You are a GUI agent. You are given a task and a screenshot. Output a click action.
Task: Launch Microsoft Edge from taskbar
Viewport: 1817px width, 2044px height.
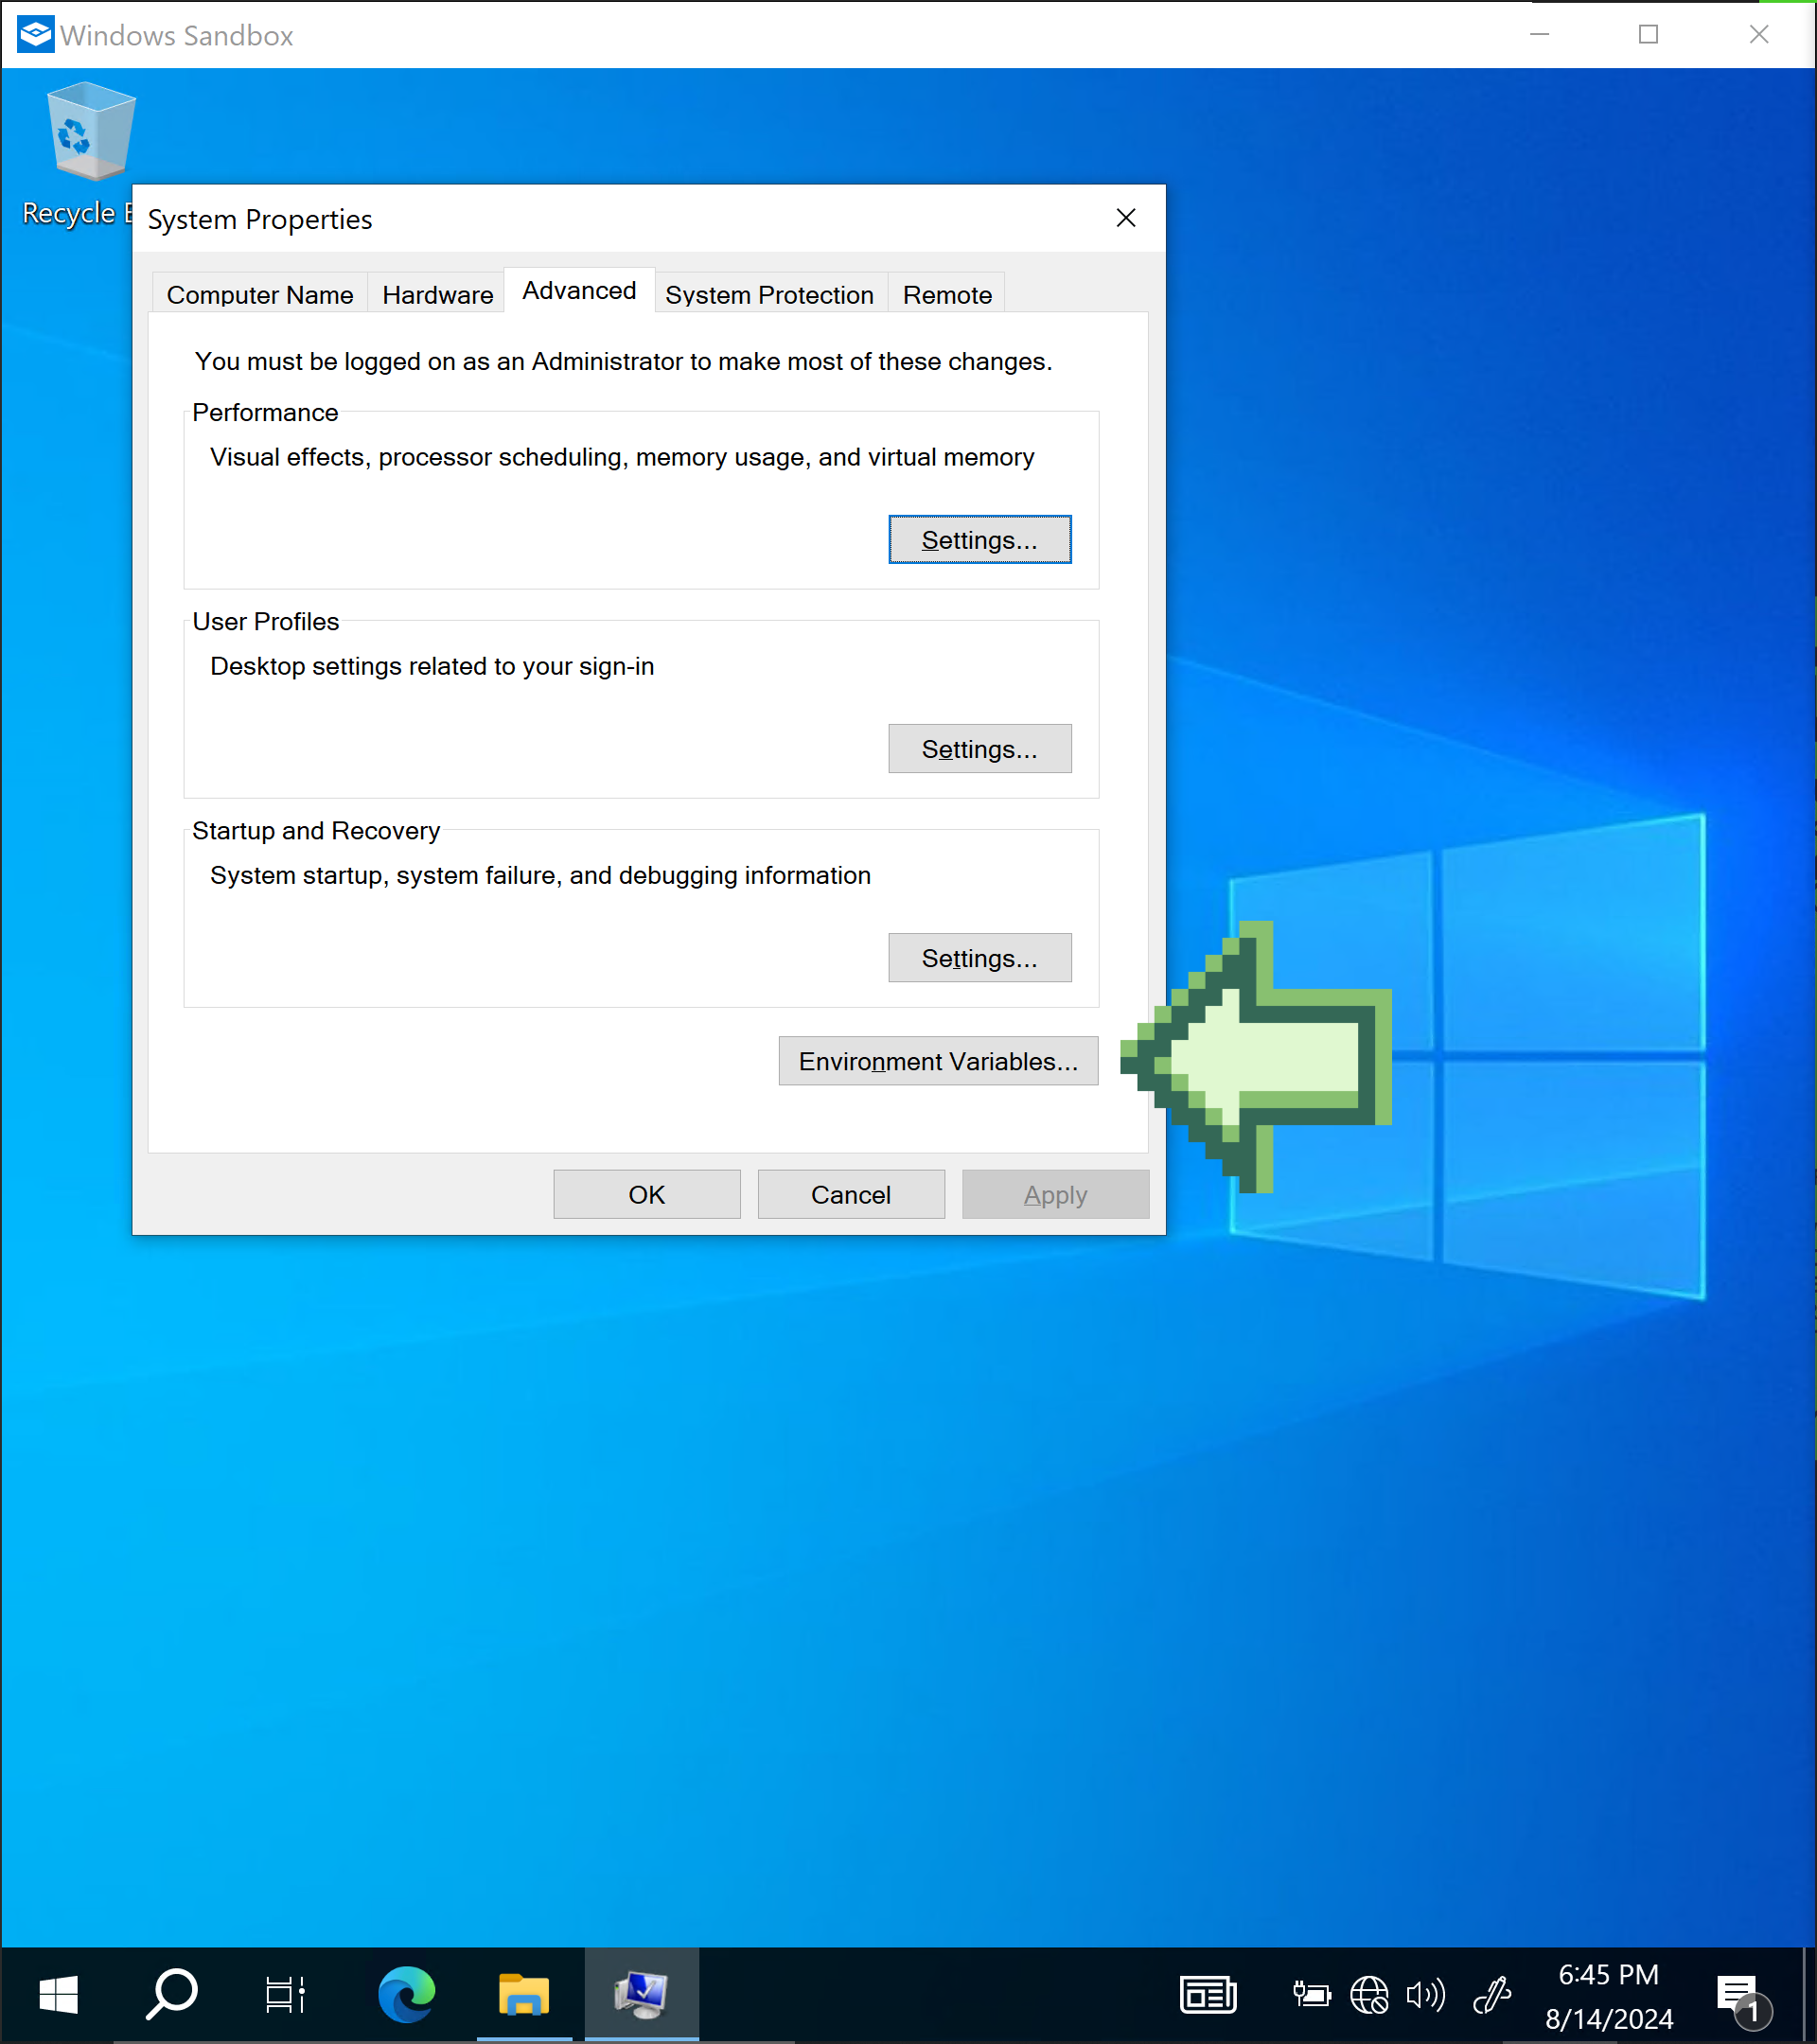pos(405,1993)
